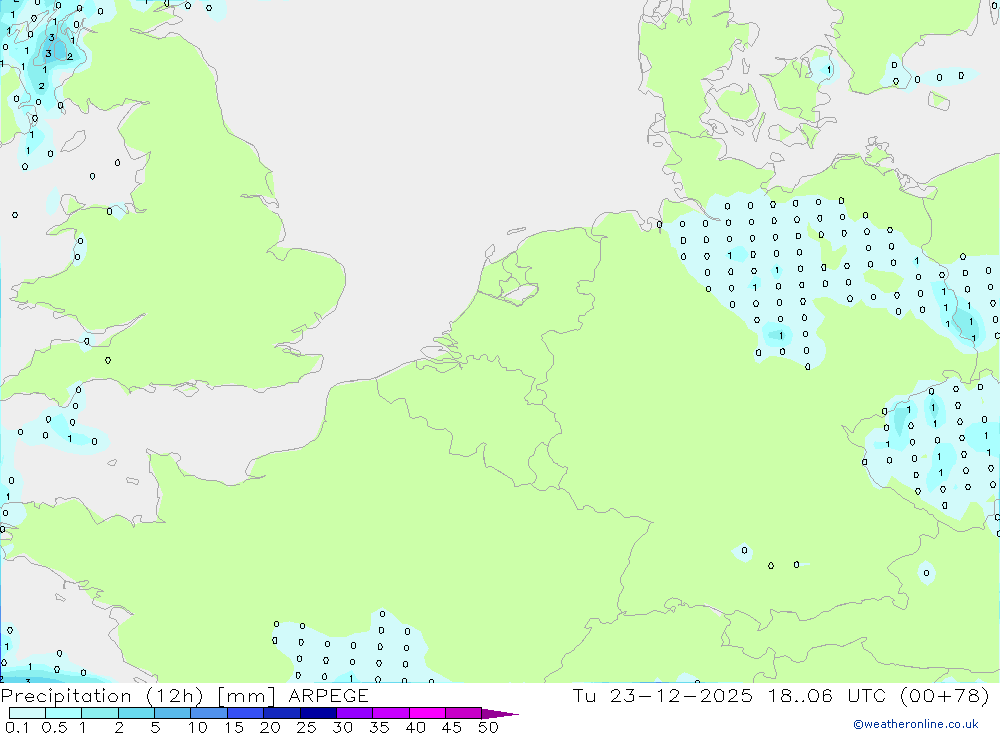
Task: Click the '45' legend value label
Action: point(452,727)
